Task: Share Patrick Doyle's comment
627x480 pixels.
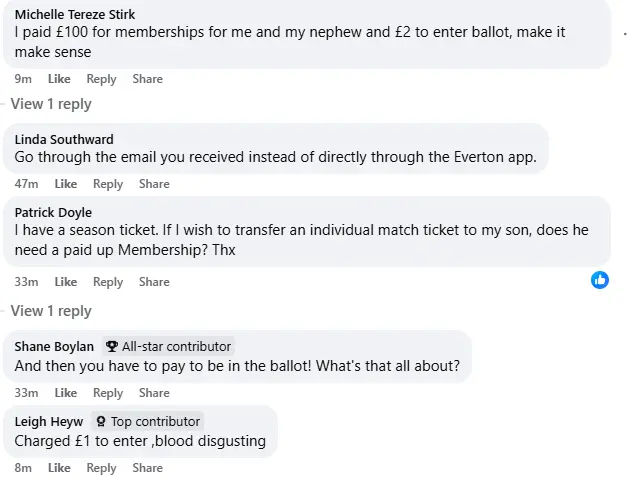Action: pyautogui.click(x=154, y=282)
